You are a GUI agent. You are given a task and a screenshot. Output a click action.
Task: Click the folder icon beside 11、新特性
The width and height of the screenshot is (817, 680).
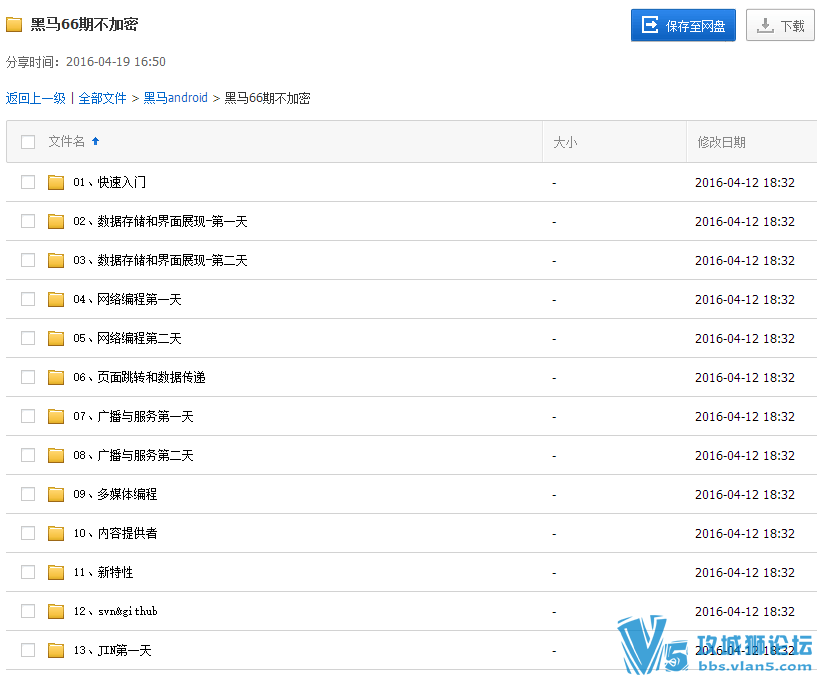click(x=56, y=573)
